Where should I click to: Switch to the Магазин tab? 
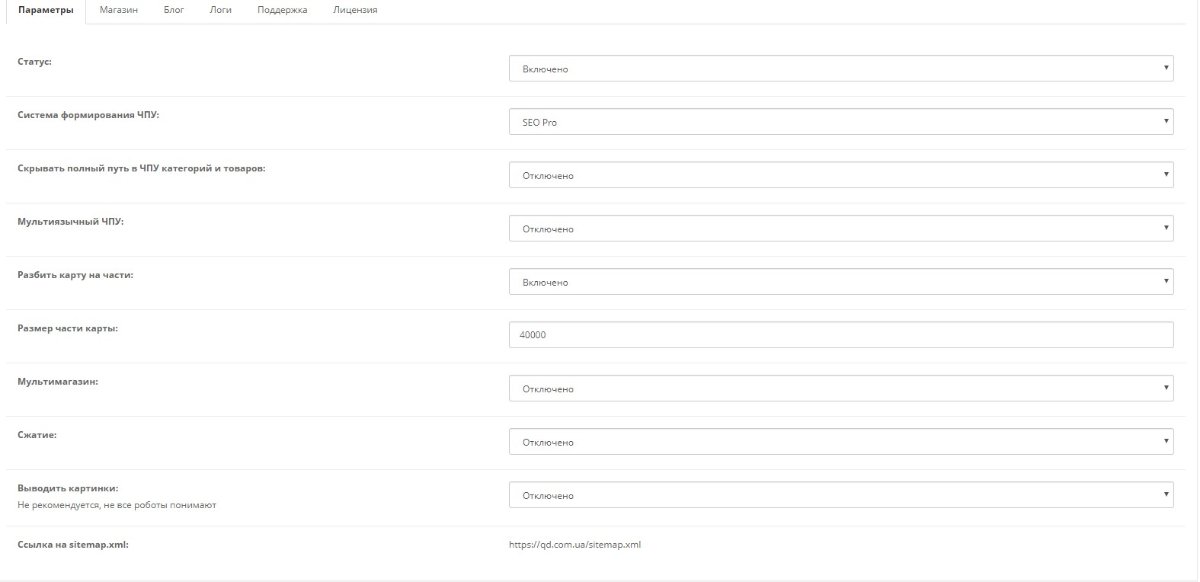[119, 10]
